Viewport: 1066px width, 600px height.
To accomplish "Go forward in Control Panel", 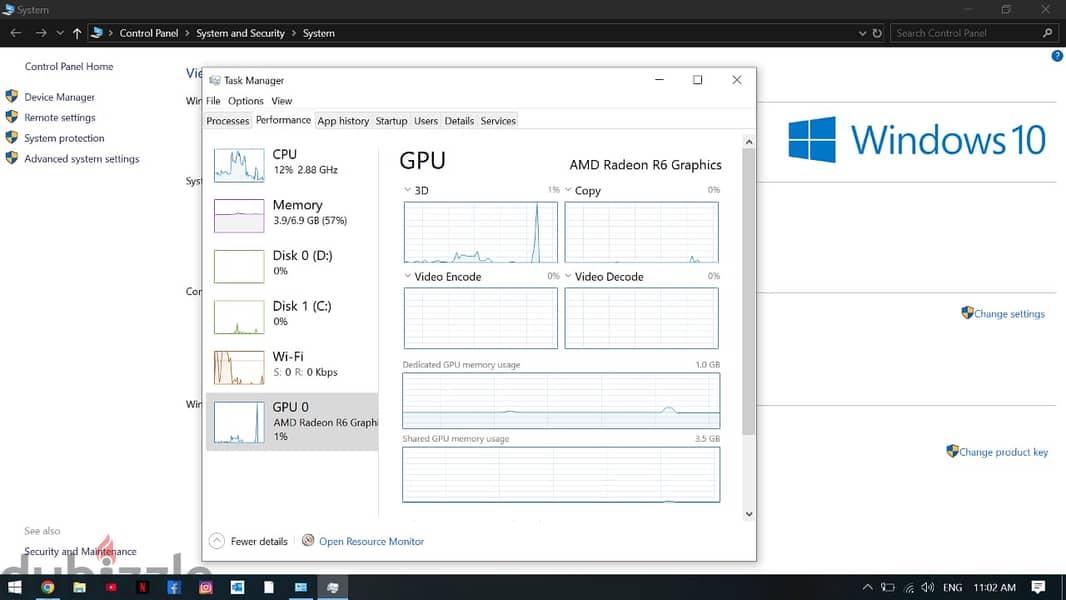I will (x=41, y=33).
